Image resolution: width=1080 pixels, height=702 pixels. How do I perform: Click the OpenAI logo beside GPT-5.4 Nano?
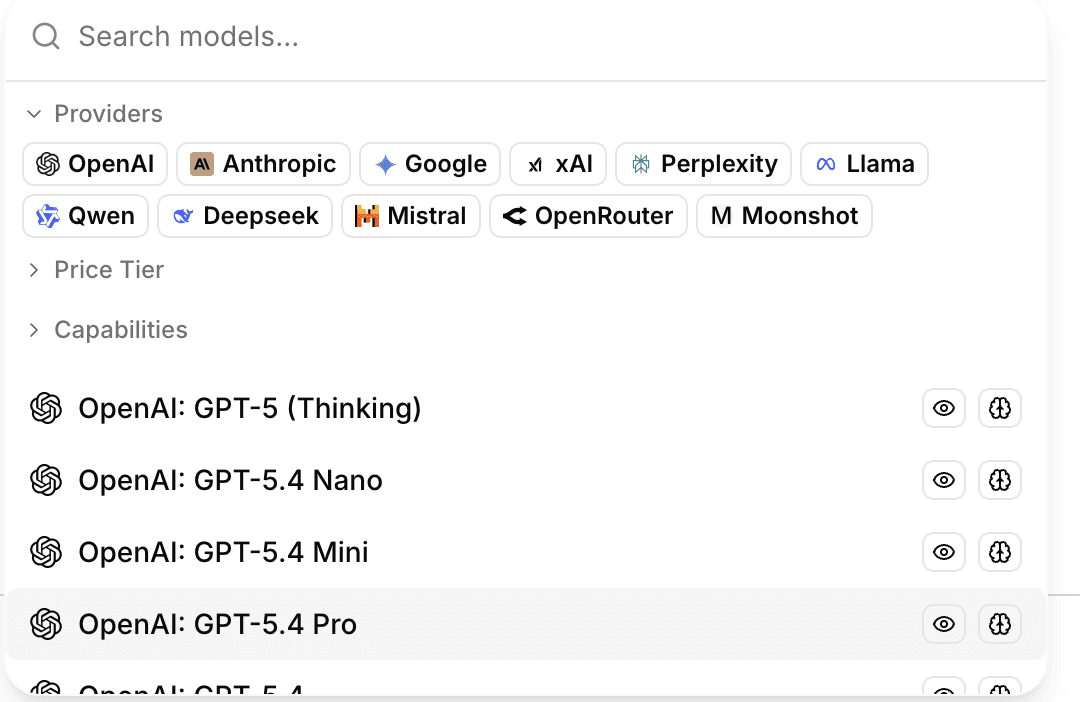click(46, 480)
